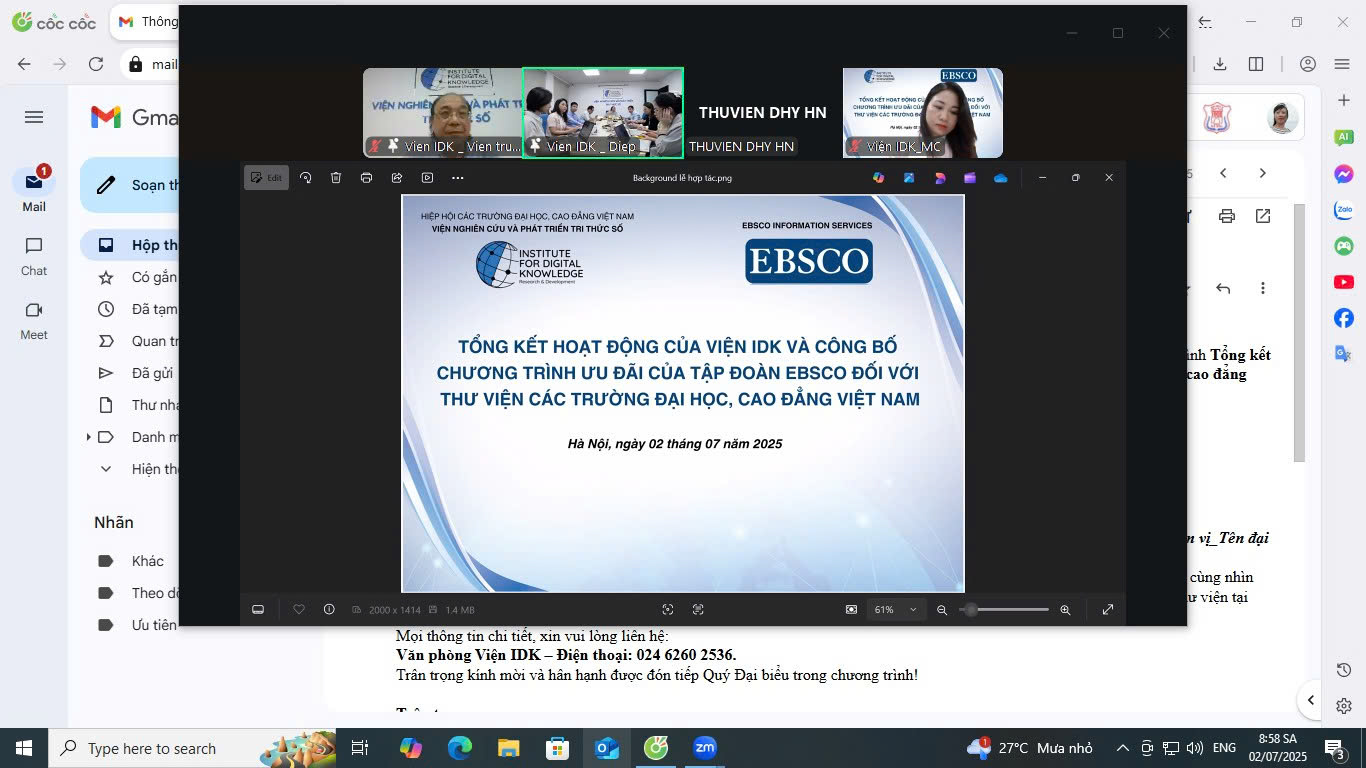Select the Viện IDK_MC video tile
The width and height of the screenshot is (1366, 768).
click(923, 113)
